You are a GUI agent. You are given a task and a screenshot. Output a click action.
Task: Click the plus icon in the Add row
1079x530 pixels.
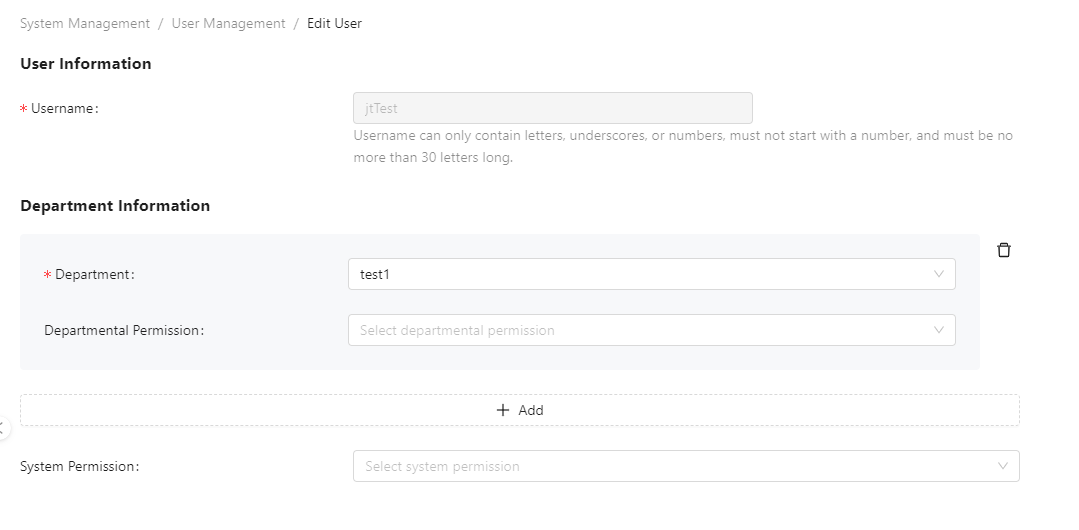coord(503,410)
